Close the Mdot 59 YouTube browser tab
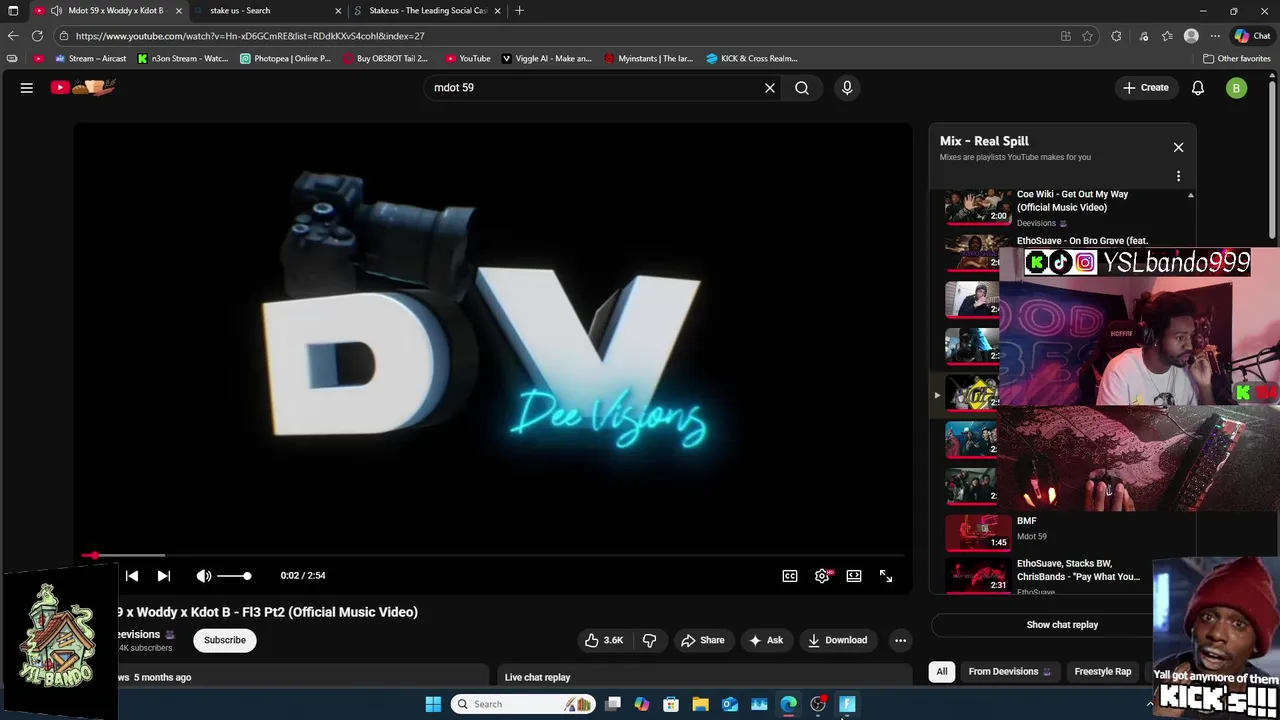 [x=179, y=11]
